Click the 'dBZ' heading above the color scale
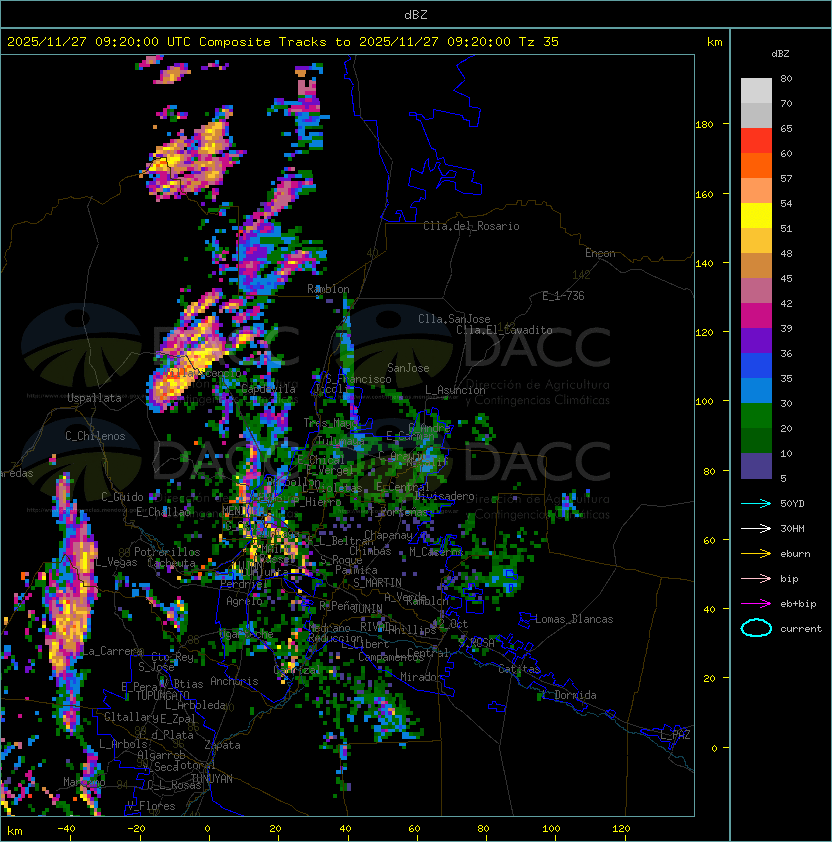The image size is (832, 842). click(780, 54)
